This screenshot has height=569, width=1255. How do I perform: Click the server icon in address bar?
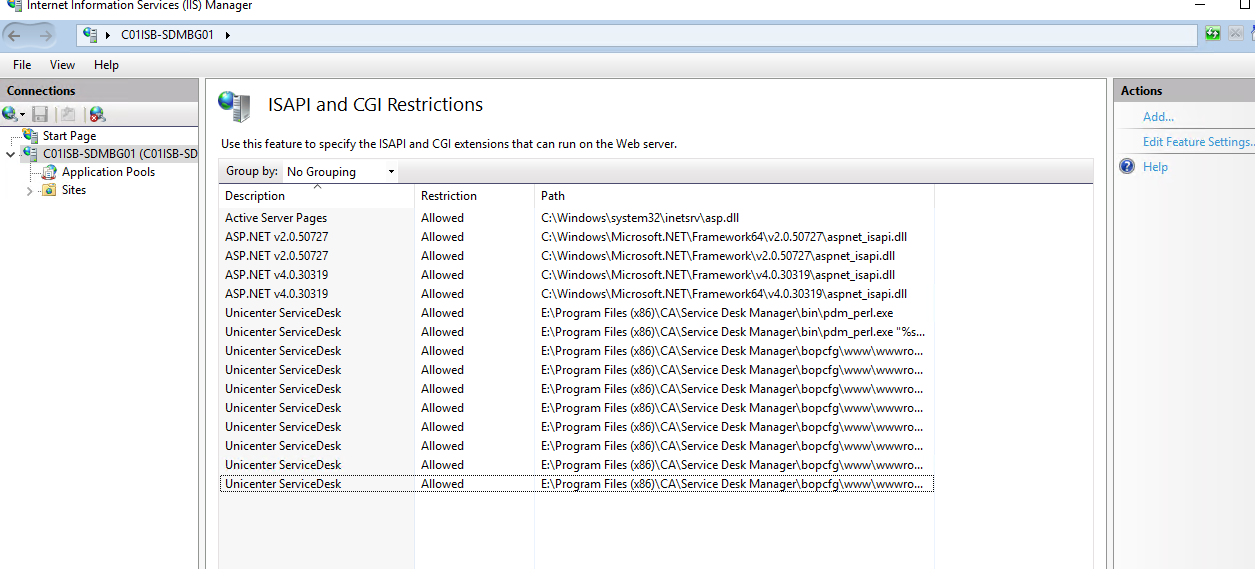pos(91,35)
